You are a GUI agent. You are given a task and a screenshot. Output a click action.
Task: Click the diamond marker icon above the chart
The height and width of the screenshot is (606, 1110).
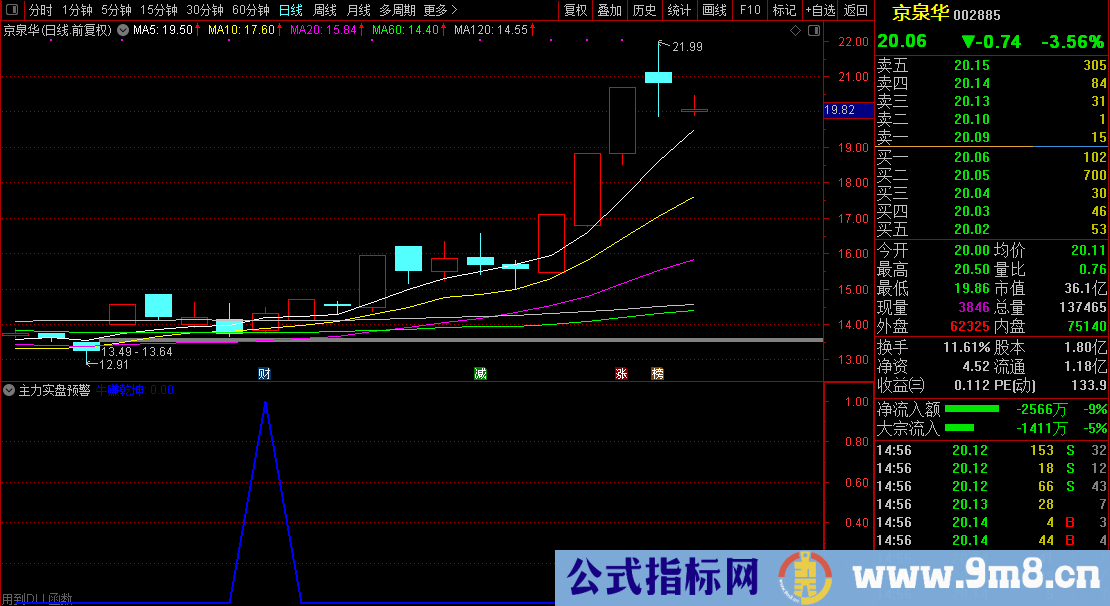[796, 30]
